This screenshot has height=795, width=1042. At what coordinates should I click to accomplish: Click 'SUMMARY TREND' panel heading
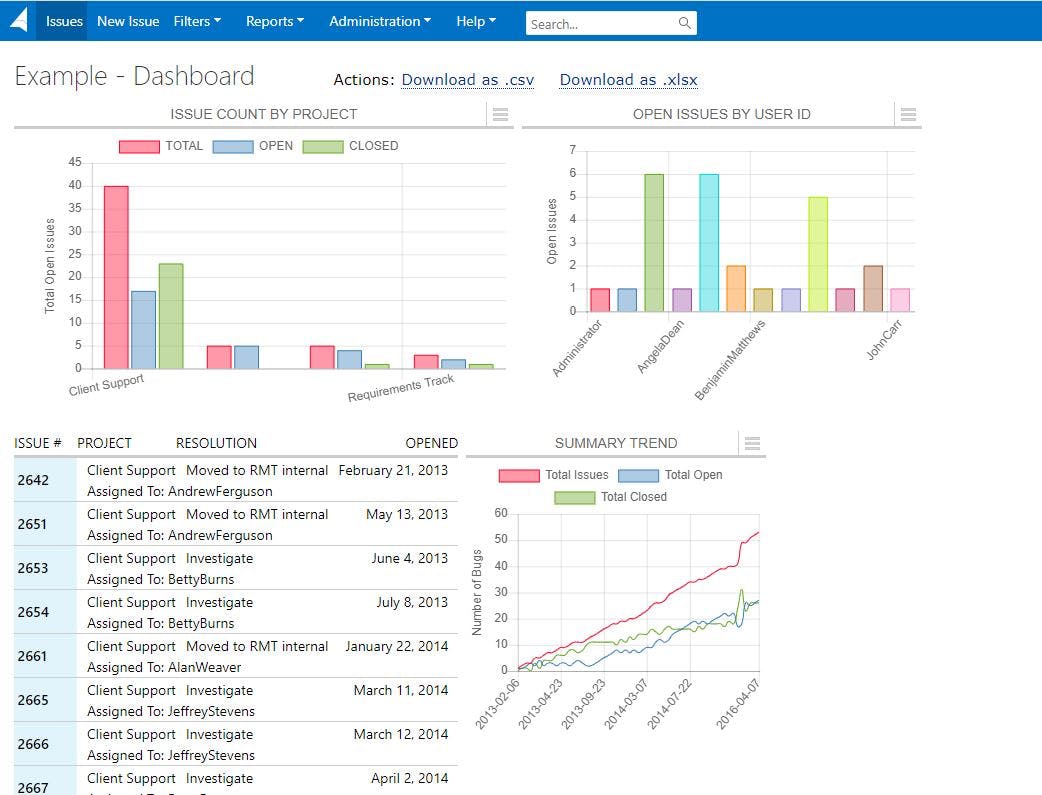[x=616, y=443]
